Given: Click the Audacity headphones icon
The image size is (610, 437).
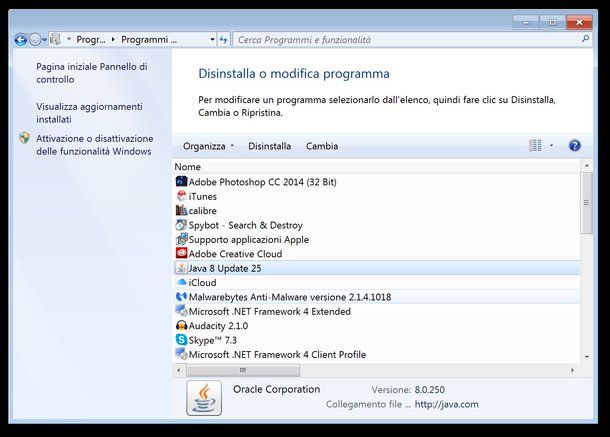Looking at the screenshot, I should 181,325.
